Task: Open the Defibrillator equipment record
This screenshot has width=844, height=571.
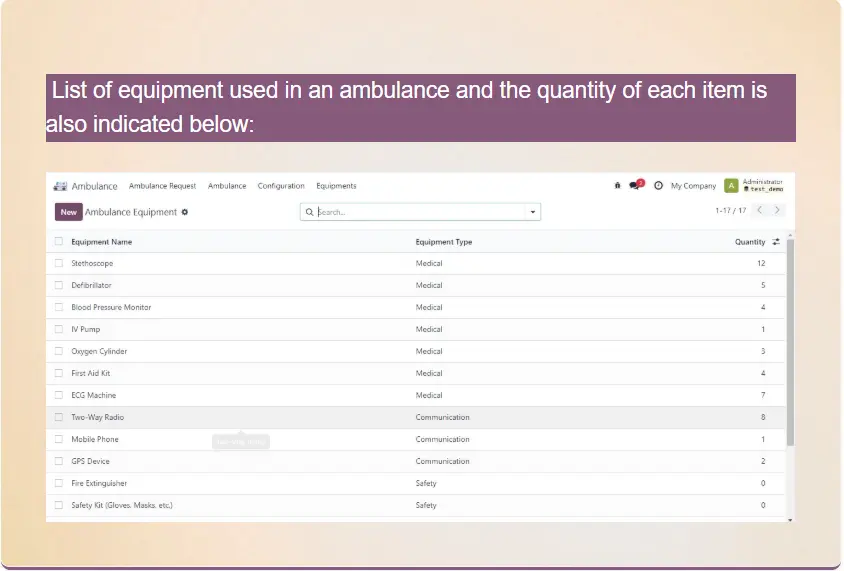Action: coord(92,285)
